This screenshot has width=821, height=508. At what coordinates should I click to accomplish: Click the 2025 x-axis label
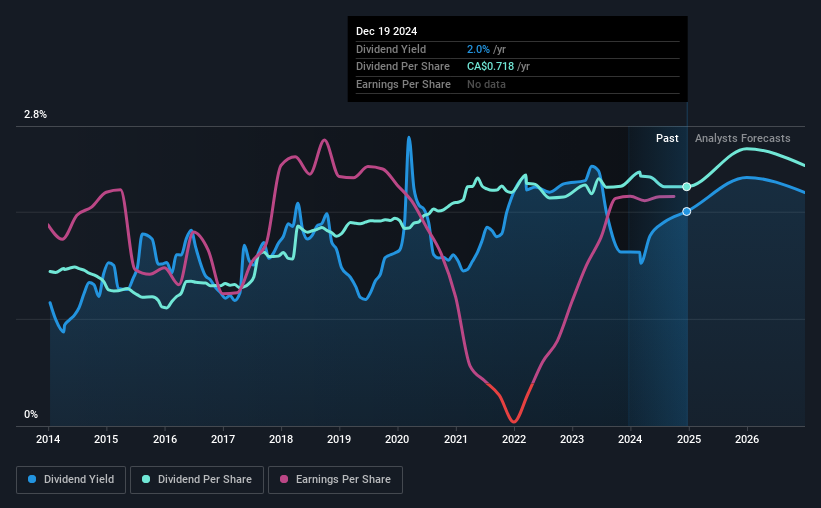[689, 439]
